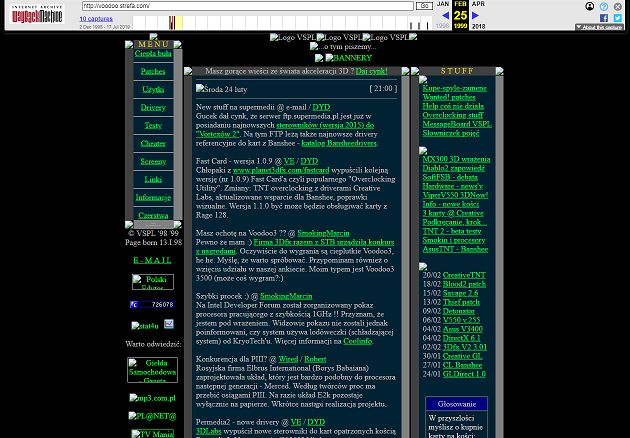
Task: Open mp3.com.pl banner link
Action: click(x=152, y=398)
